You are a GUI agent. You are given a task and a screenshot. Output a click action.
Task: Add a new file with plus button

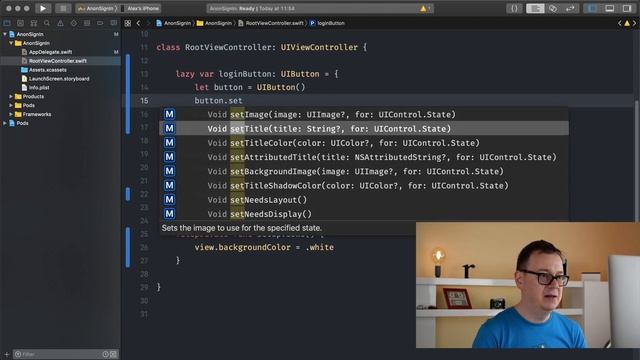pos(6,354)
